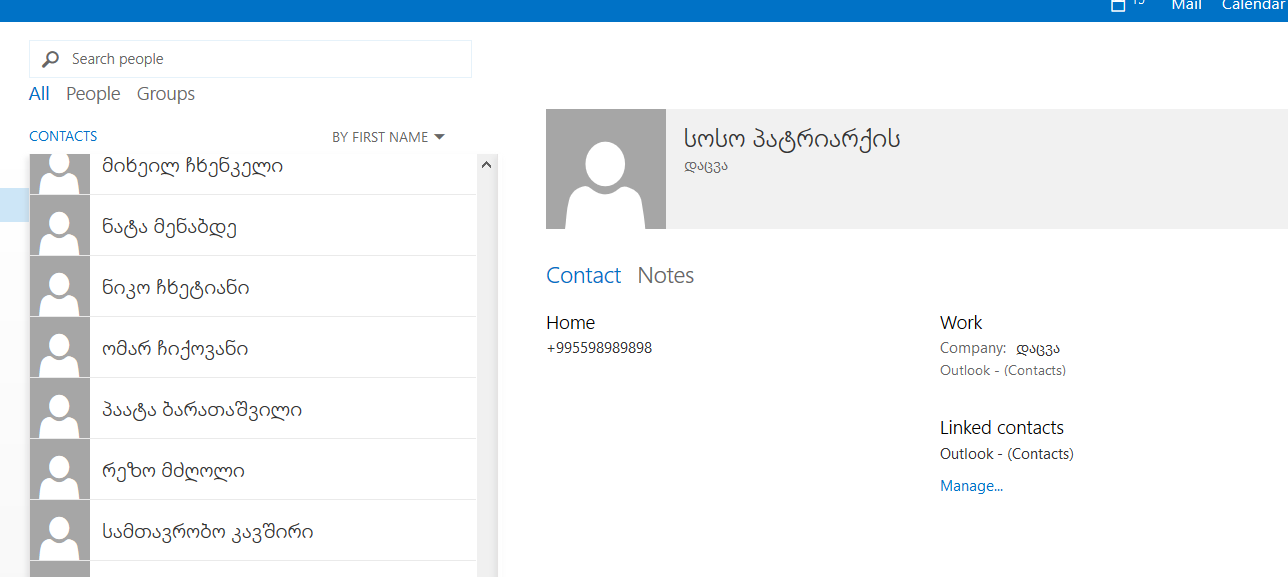The width and height of the screenshot is (1288, 577).
Task: Click the avatar of რეზო მძღოლი
Action: pos(60,470)
